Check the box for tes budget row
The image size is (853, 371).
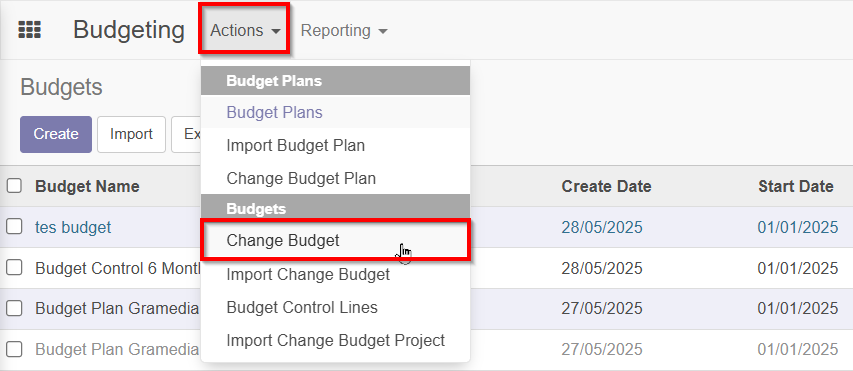pyautogui.click(x=14, y=226)
